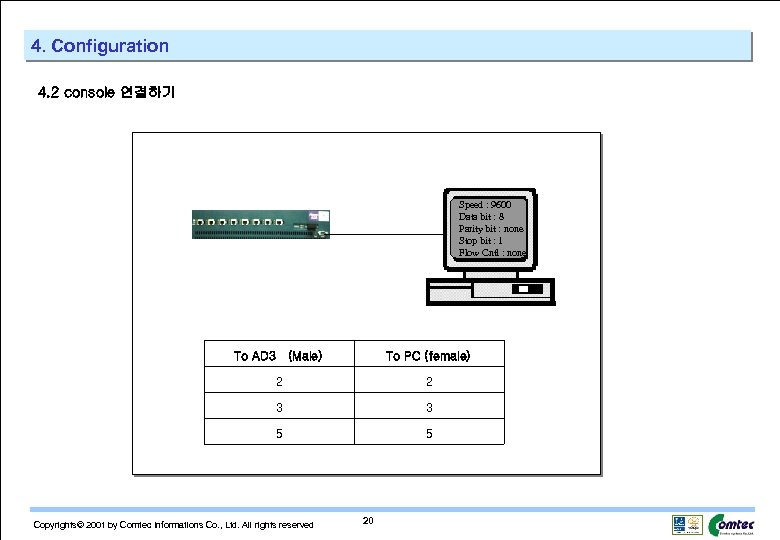
Task: Click cell '2' under To PC column
Action: click(429, 381)
